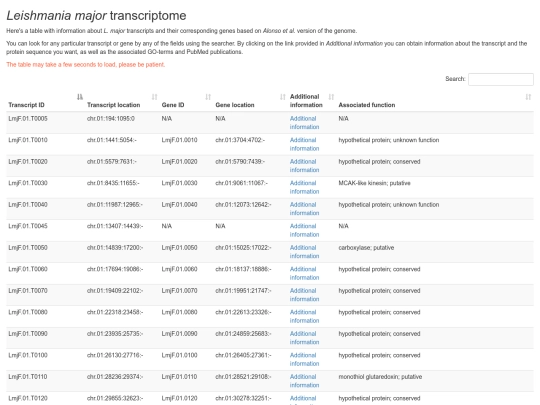Select transcript cell LmjF.01.T0010
Image resolution: width=540 pixels, height=405 pixels.
pyautogui.click(x=28, y=140)
